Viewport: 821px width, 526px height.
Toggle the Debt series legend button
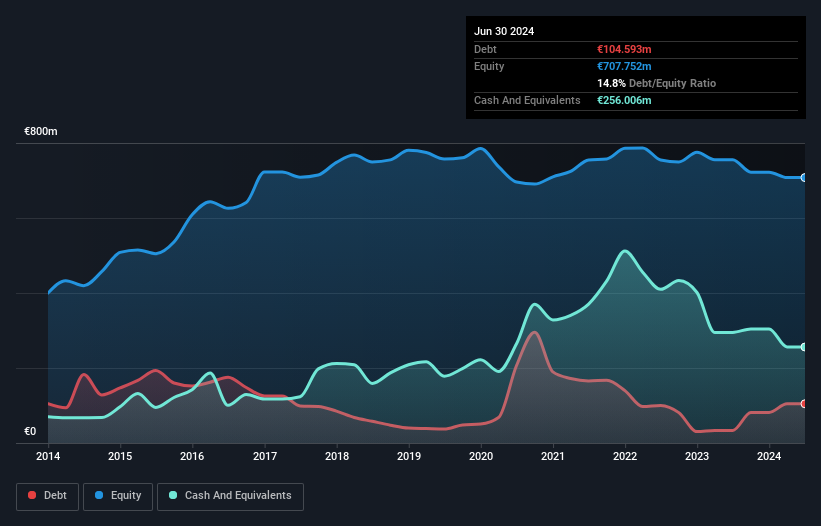coord(48,496)
